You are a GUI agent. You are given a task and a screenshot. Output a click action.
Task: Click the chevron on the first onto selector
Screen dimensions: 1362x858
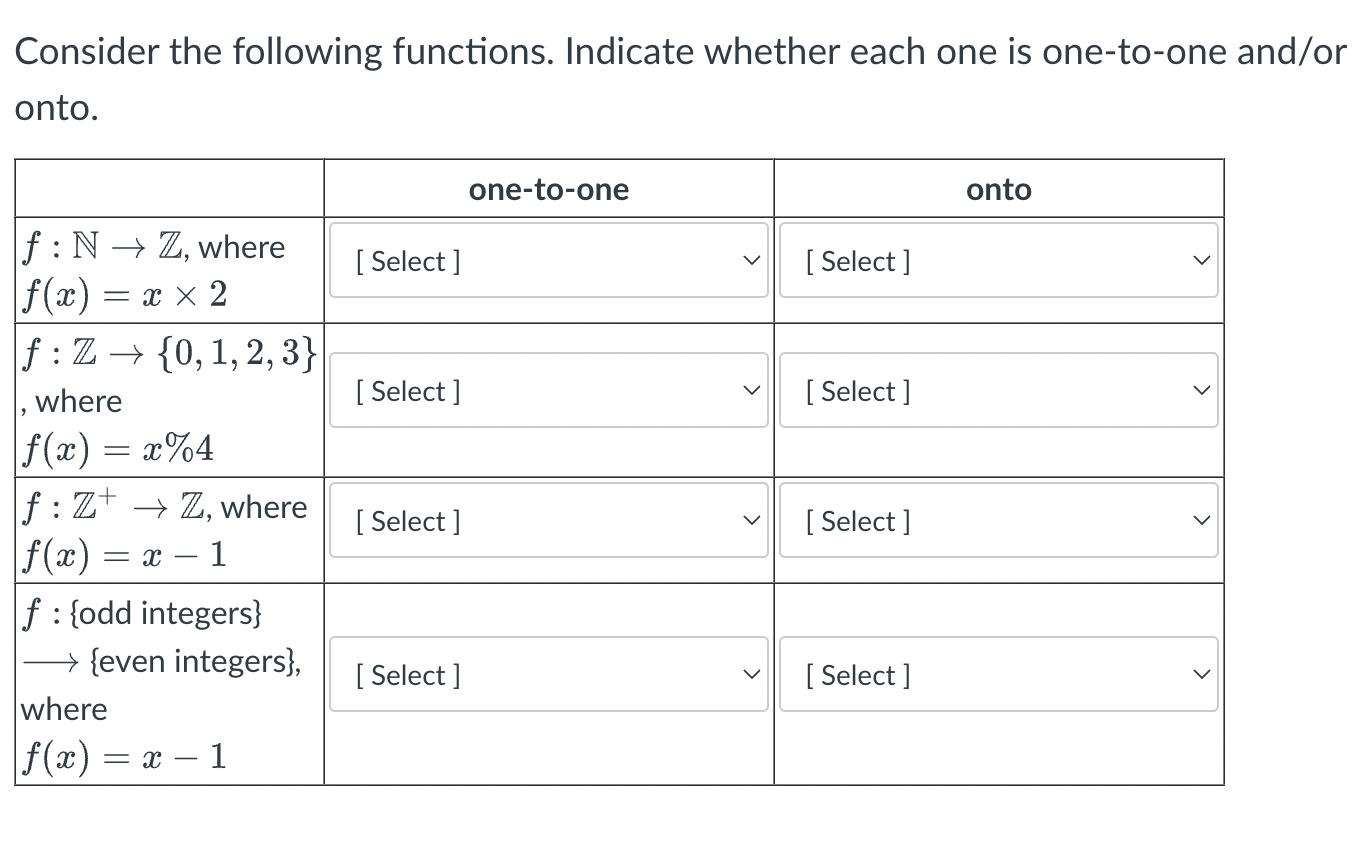pyautogui.click(x=1201, y=259)
